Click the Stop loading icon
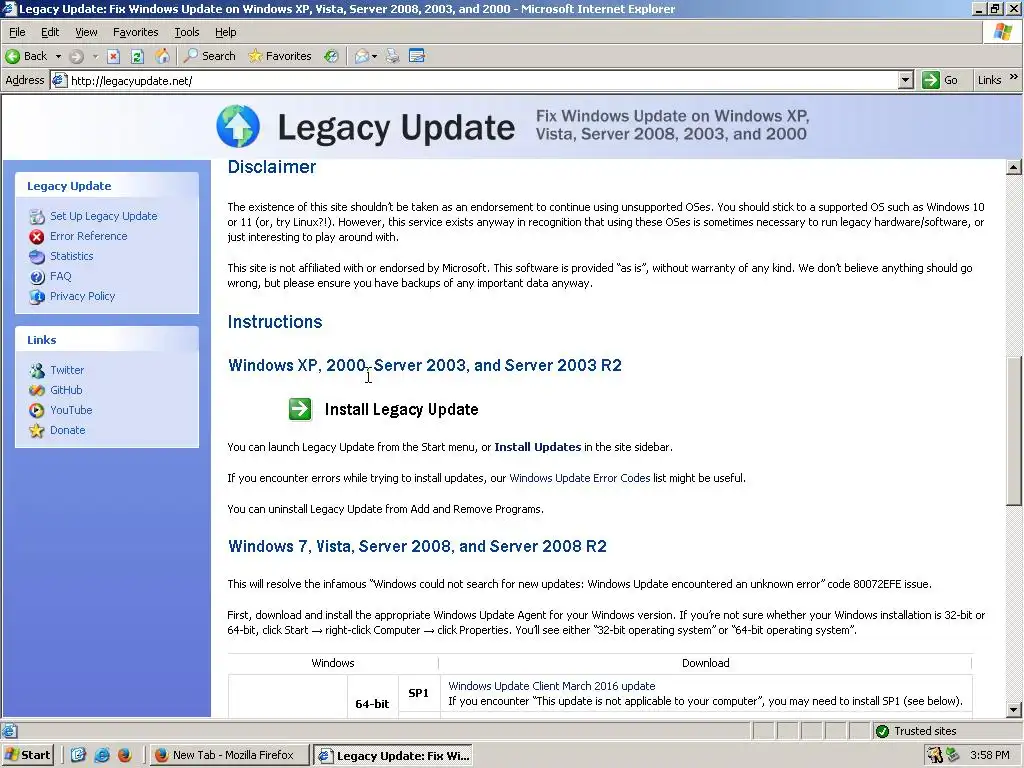 pyautogui.click(x=114, y=56)
